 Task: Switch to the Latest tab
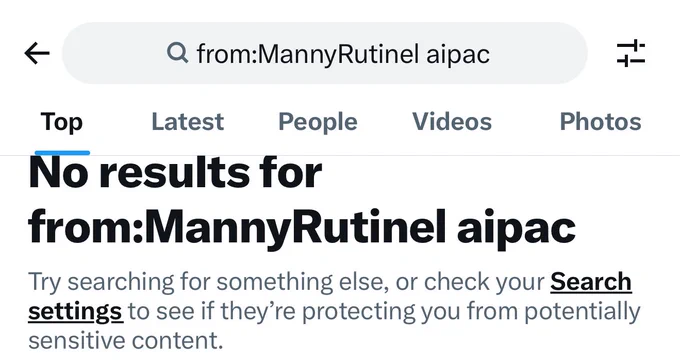tap(188, 122)
